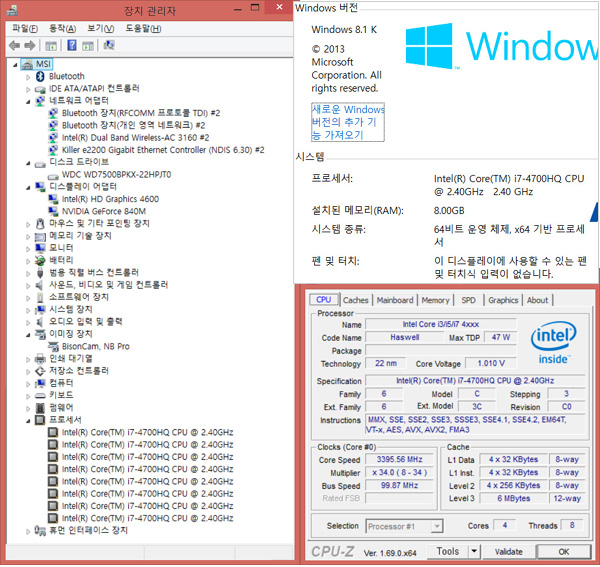
Task: Click the MSI computer root node icon
Action: tap(27, 64)
